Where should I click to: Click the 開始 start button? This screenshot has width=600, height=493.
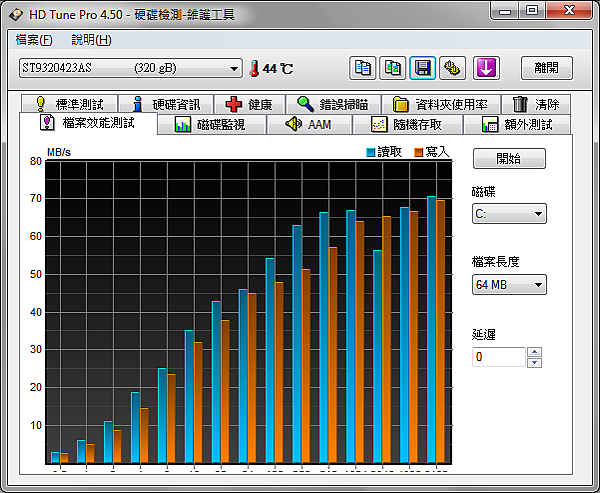click(509, 158)
